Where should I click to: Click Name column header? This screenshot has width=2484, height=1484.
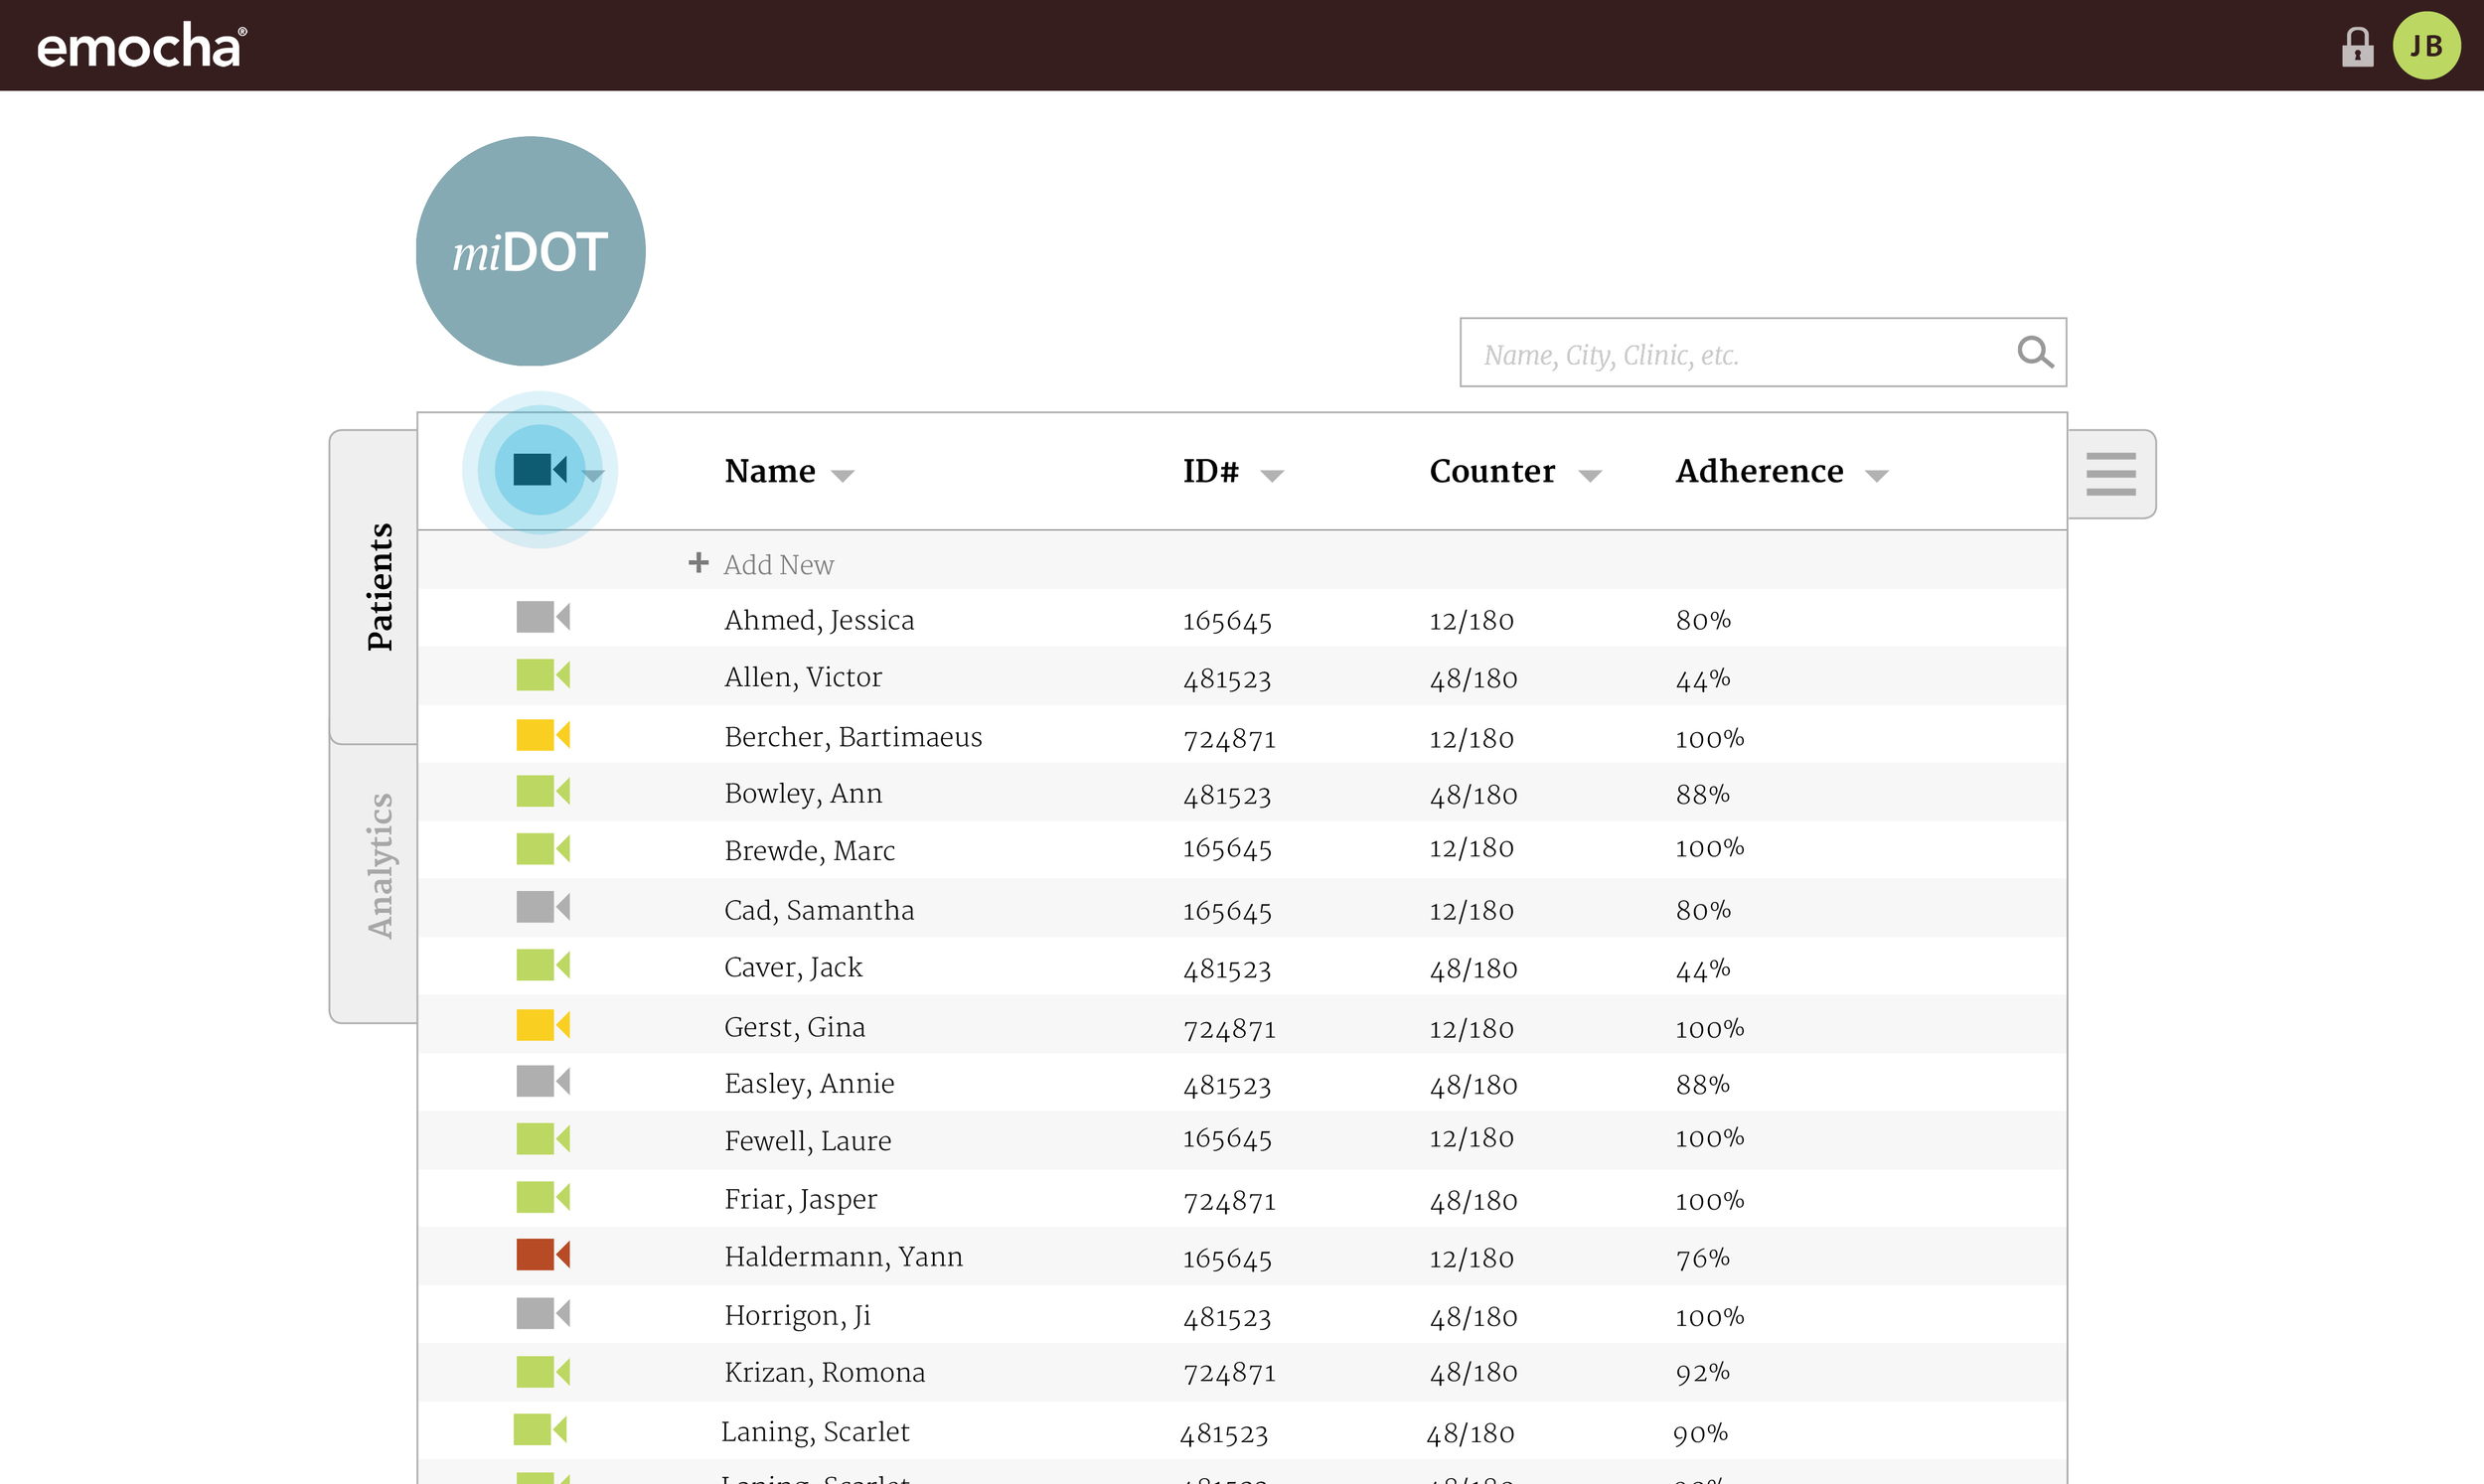click(770, 471)
